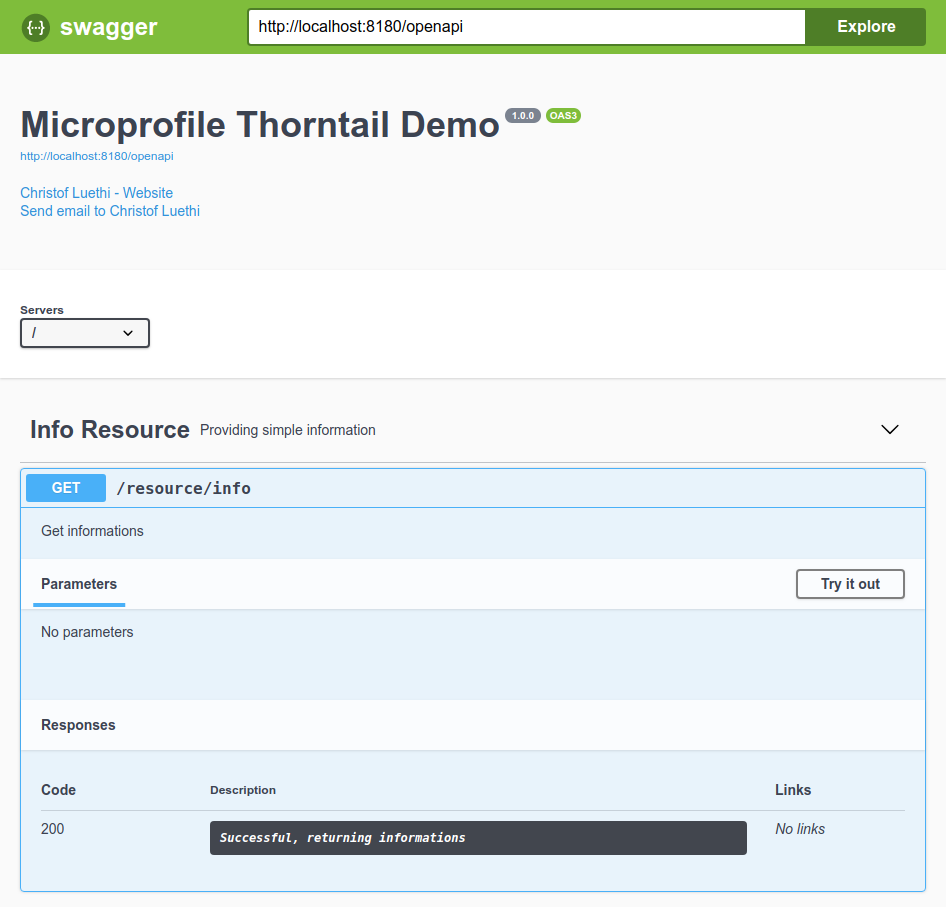Click the 1.0.0 version badge
The width and height of the screenshot is (946, 907).
pos(522,115)
